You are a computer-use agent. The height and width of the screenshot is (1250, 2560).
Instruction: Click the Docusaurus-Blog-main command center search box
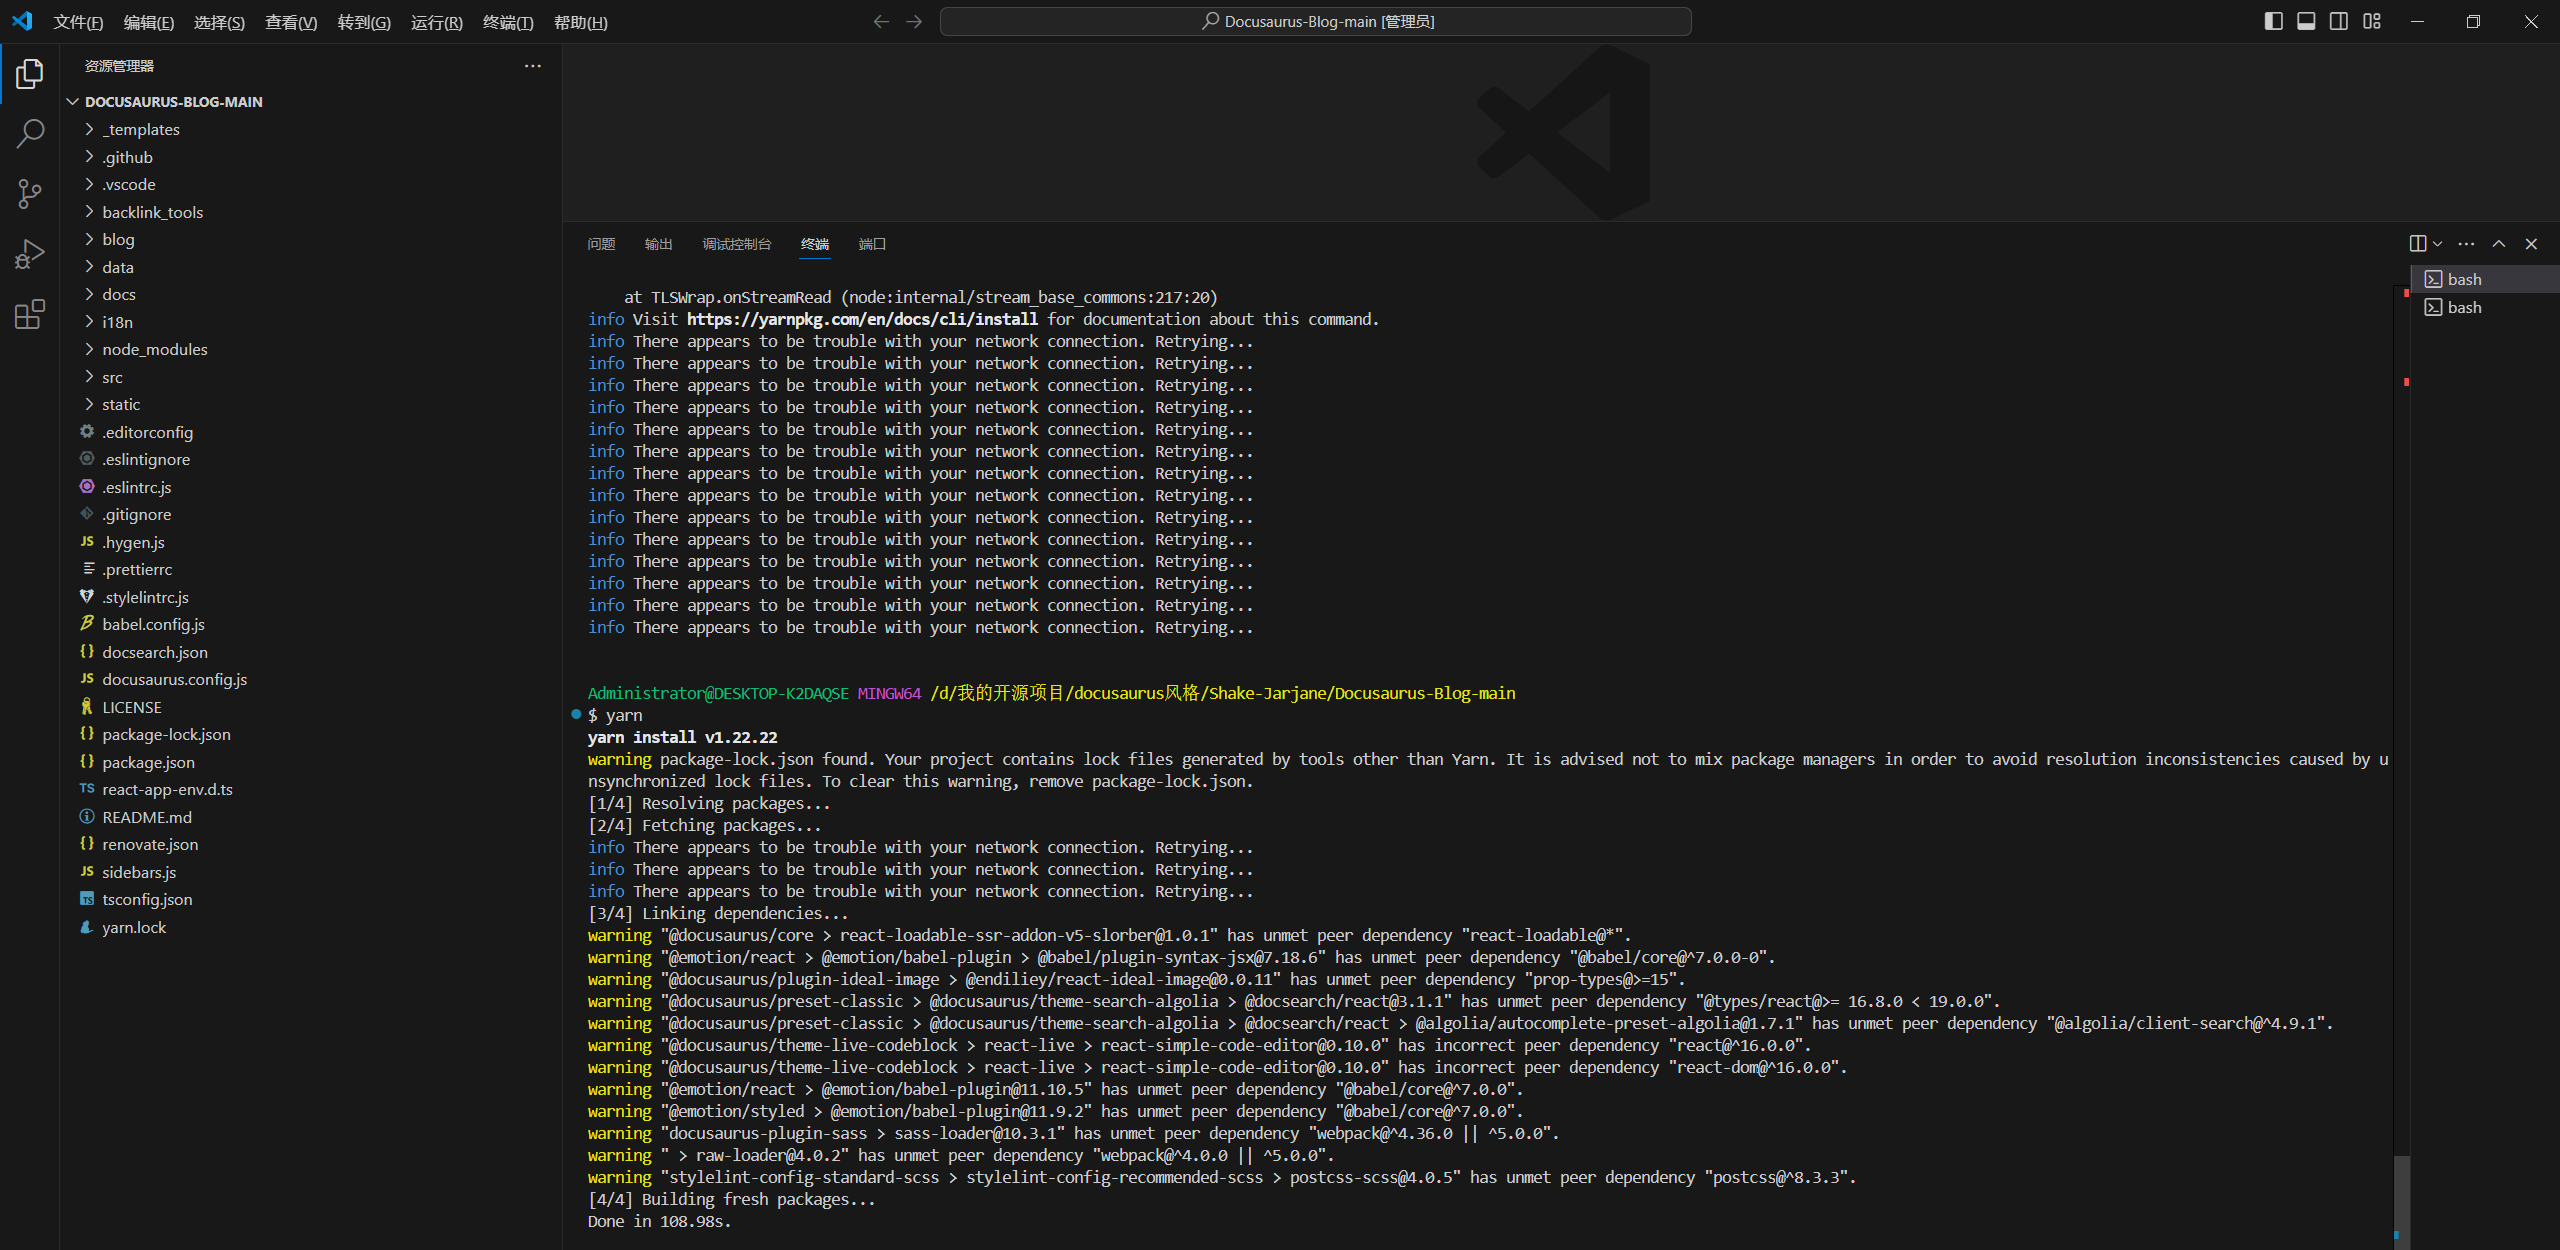1315,21
